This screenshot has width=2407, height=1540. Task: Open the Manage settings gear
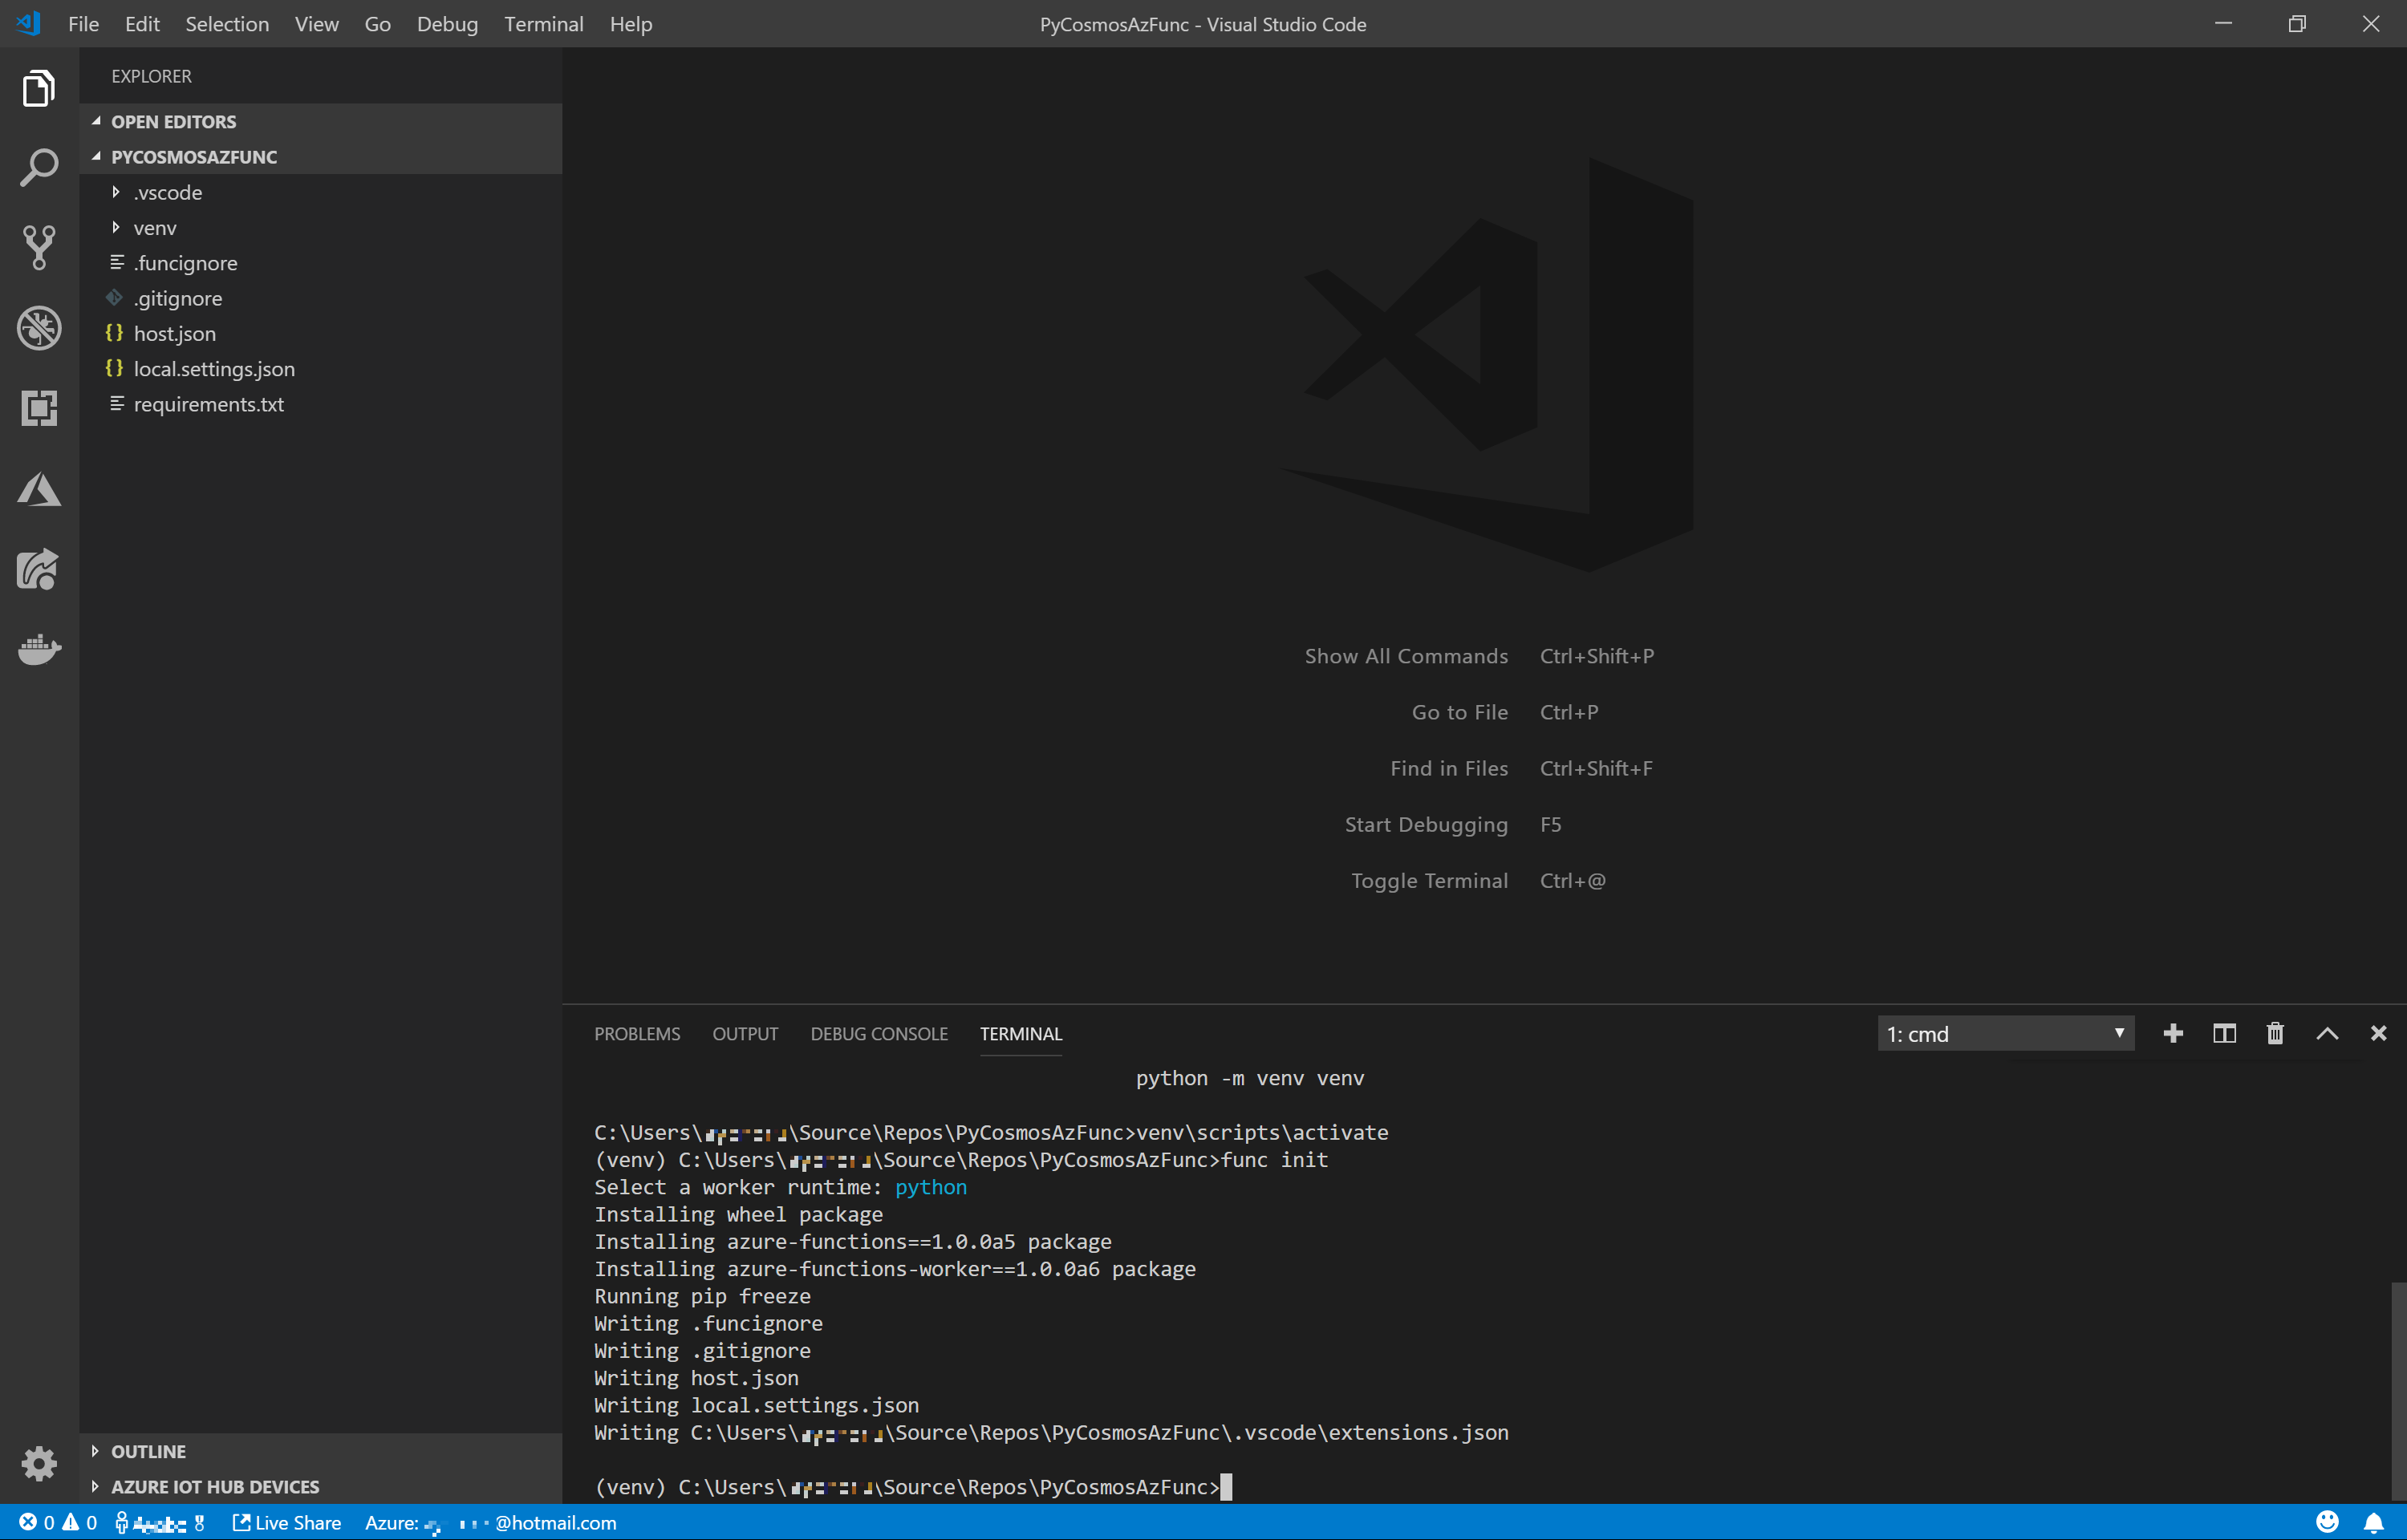tap(38, 1463)
